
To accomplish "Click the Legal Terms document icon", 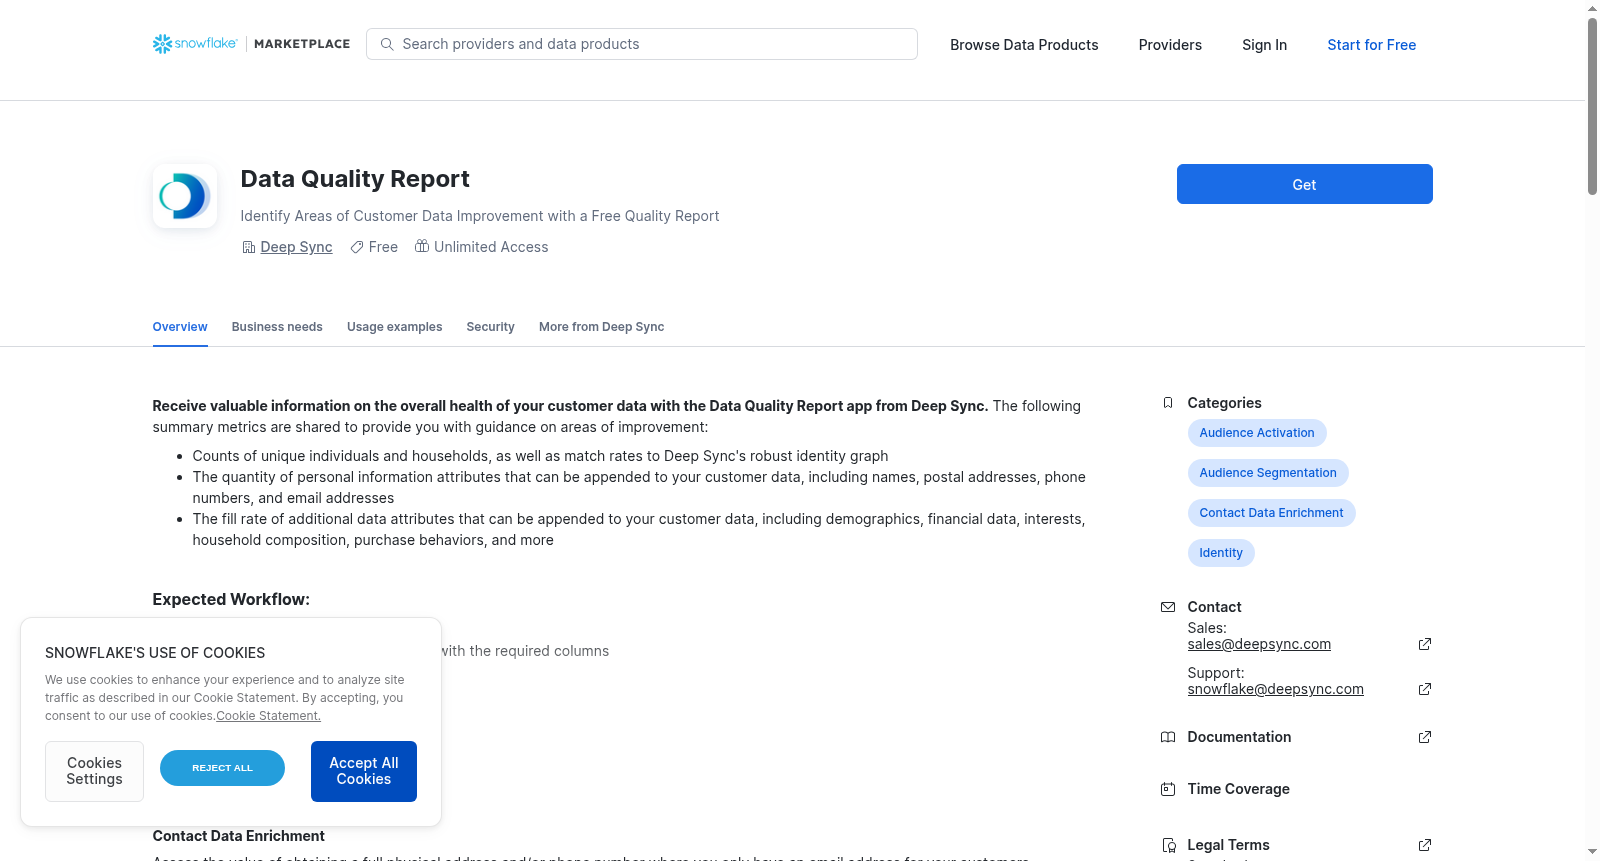I will click(1168, 845).
